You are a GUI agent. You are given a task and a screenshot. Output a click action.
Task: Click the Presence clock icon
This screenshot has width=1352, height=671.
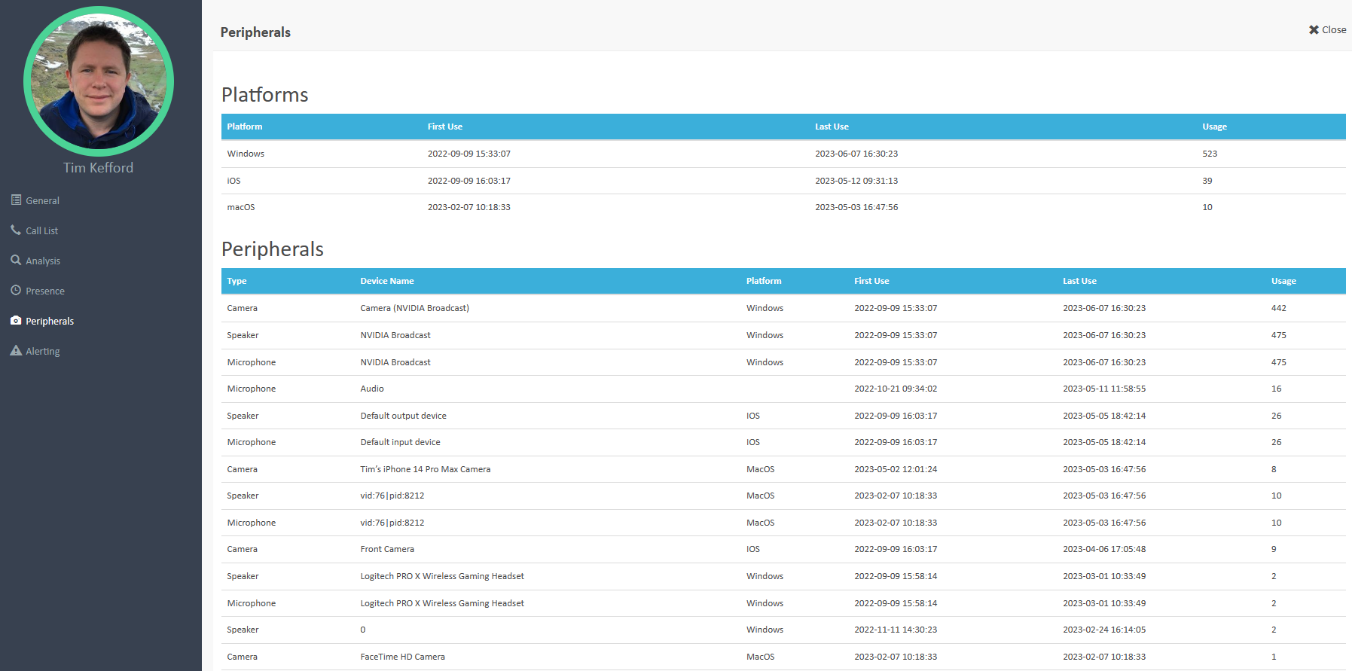click(x=16, y=290)
